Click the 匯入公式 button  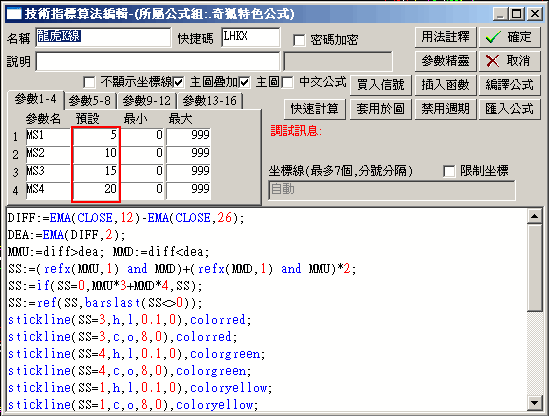[509, 109]
